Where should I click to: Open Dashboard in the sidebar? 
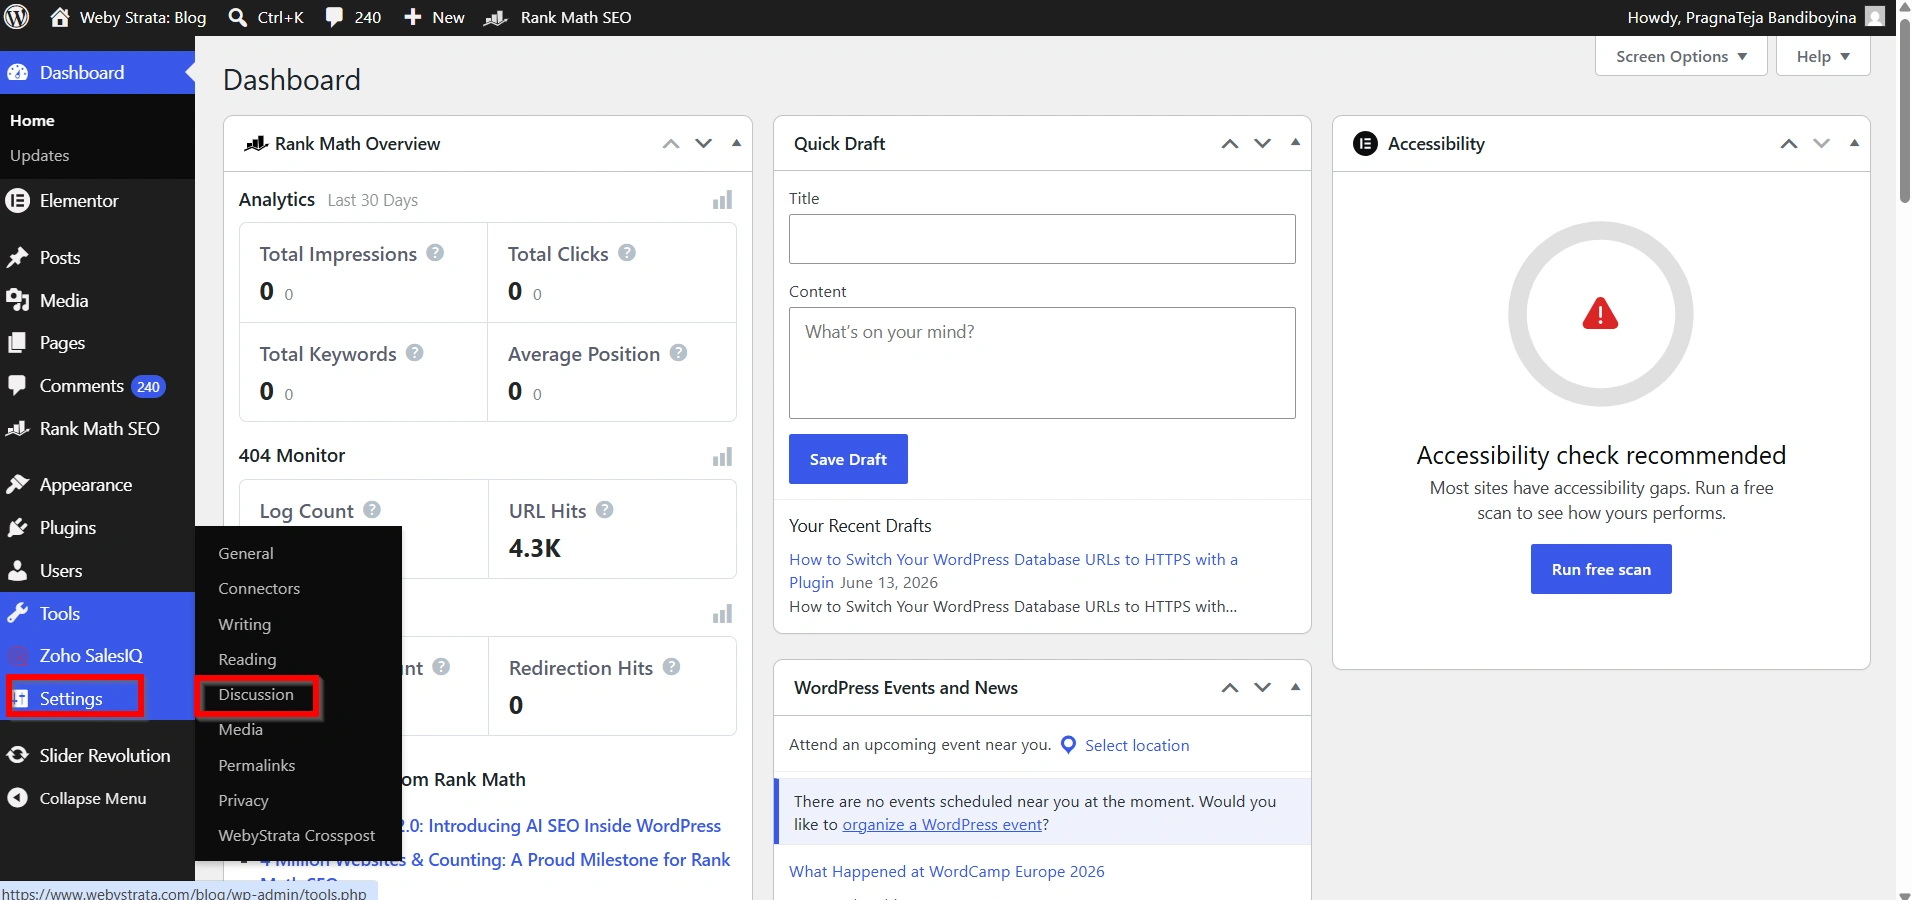(x=97, y=72)
